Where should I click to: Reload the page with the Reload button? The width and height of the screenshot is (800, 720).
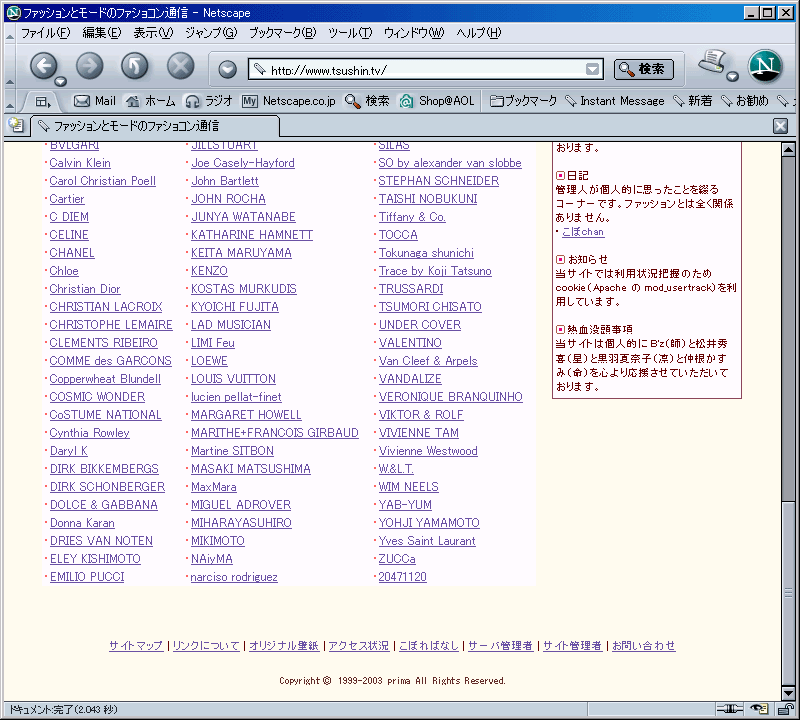(x=135, y=66)
